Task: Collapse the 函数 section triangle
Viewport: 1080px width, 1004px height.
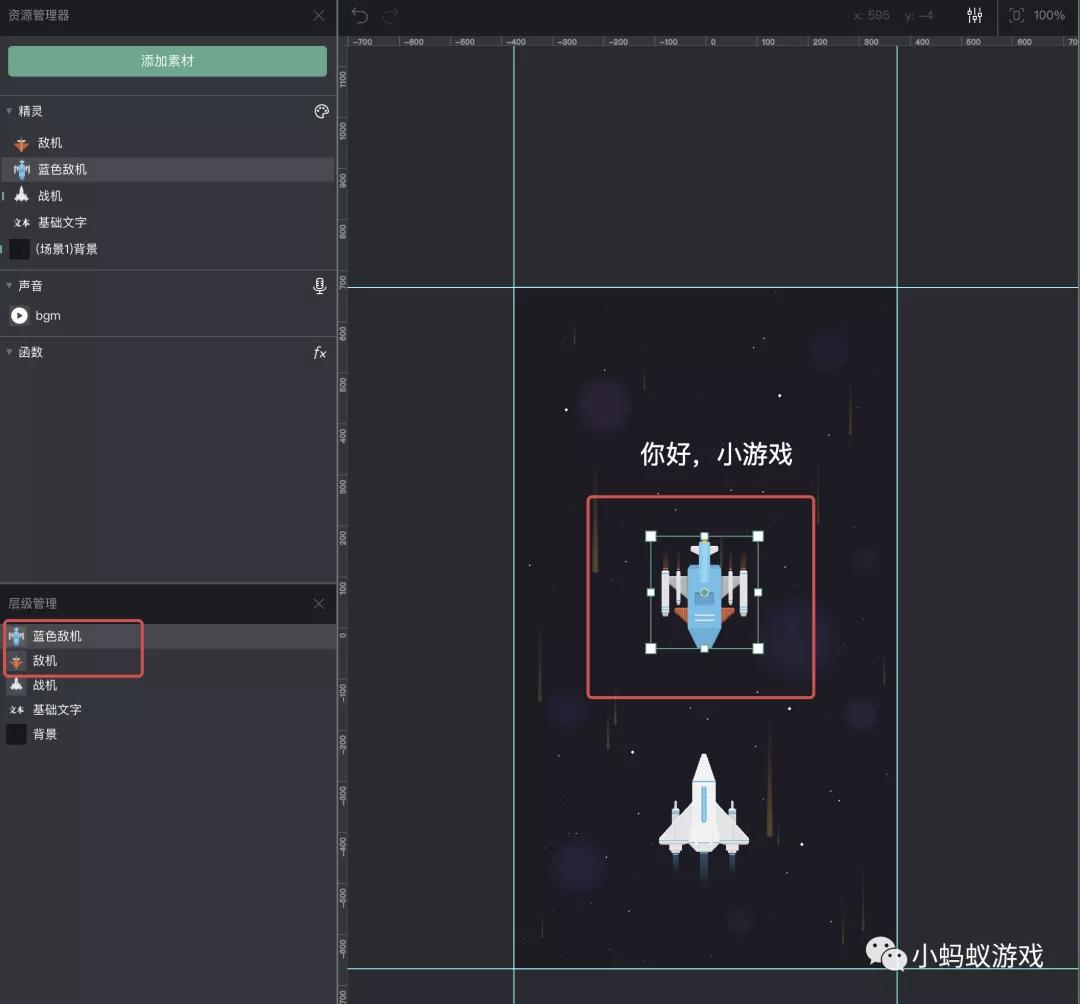Action: coord(9,352)
